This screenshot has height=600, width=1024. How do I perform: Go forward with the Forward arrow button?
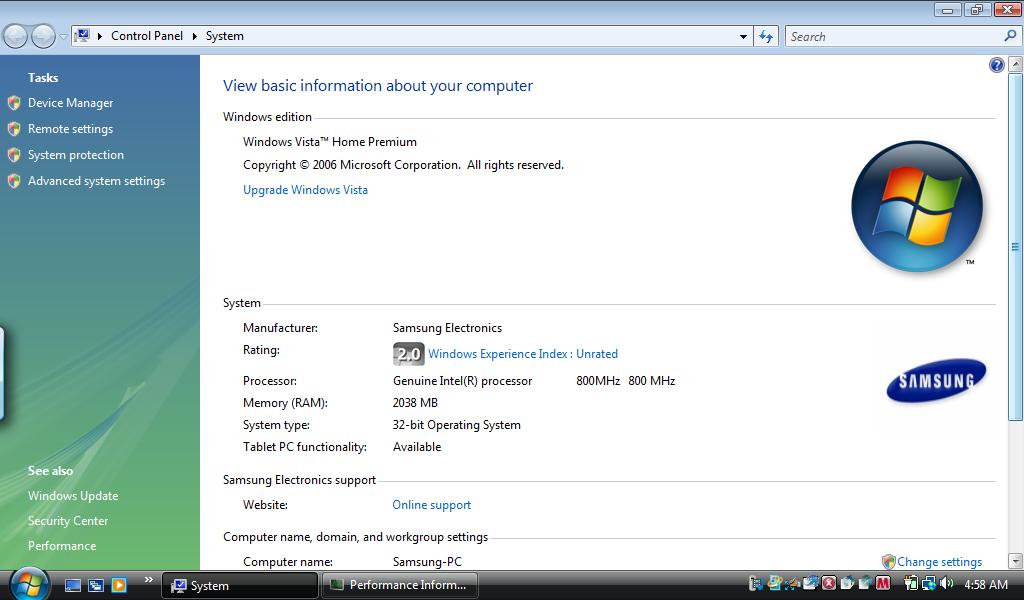coord(43,37)
